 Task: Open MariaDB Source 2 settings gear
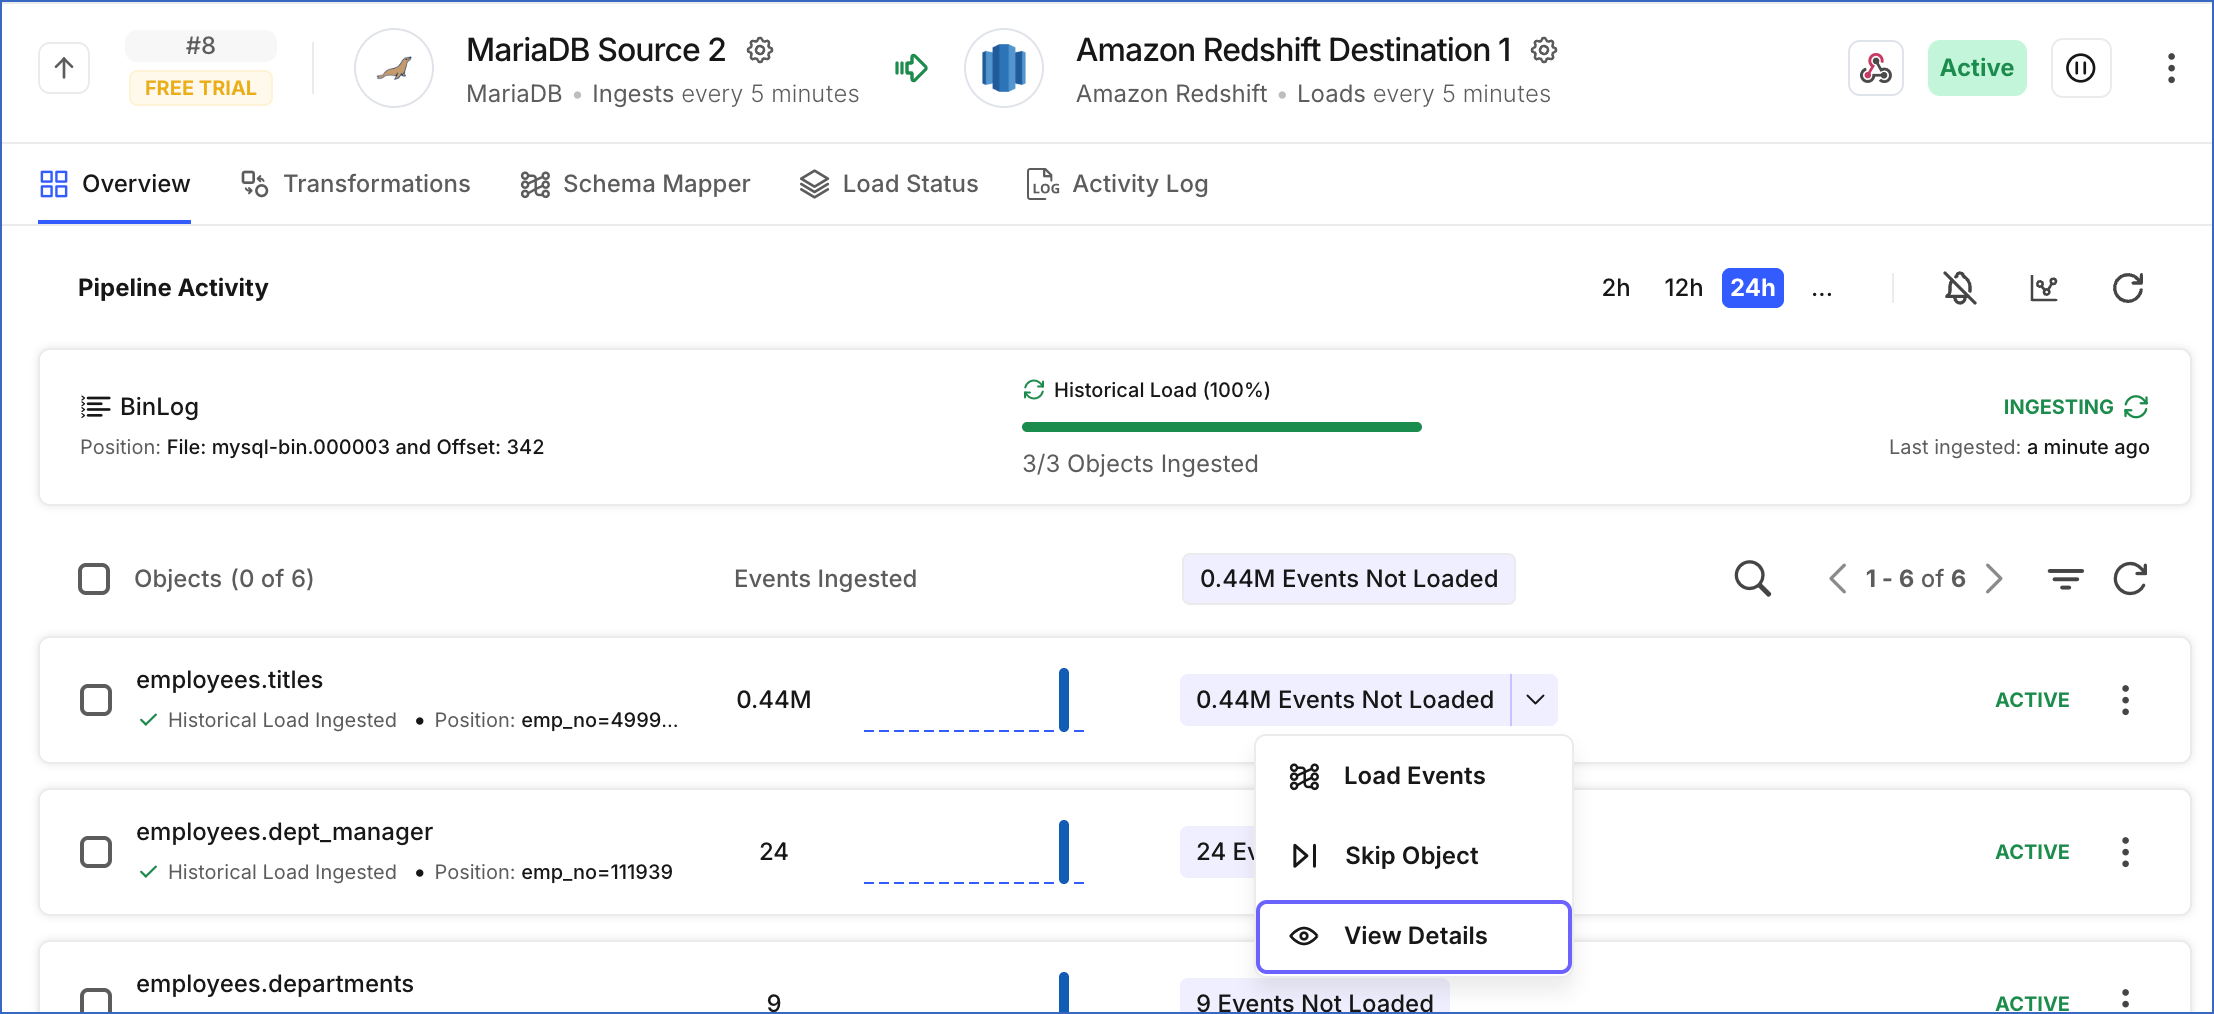tap(760, 50)
